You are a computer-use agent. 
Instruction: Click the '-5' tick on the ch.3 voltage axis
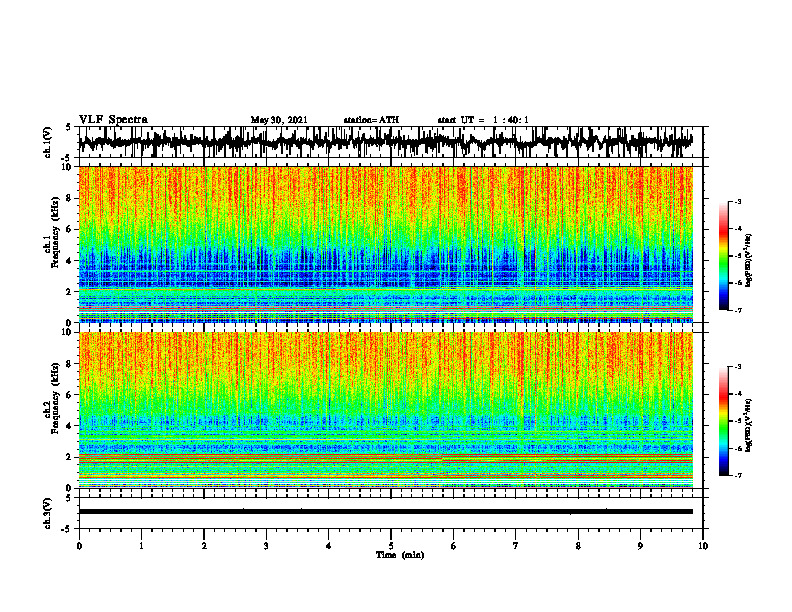pyautogui.click(x=67, y=529)
